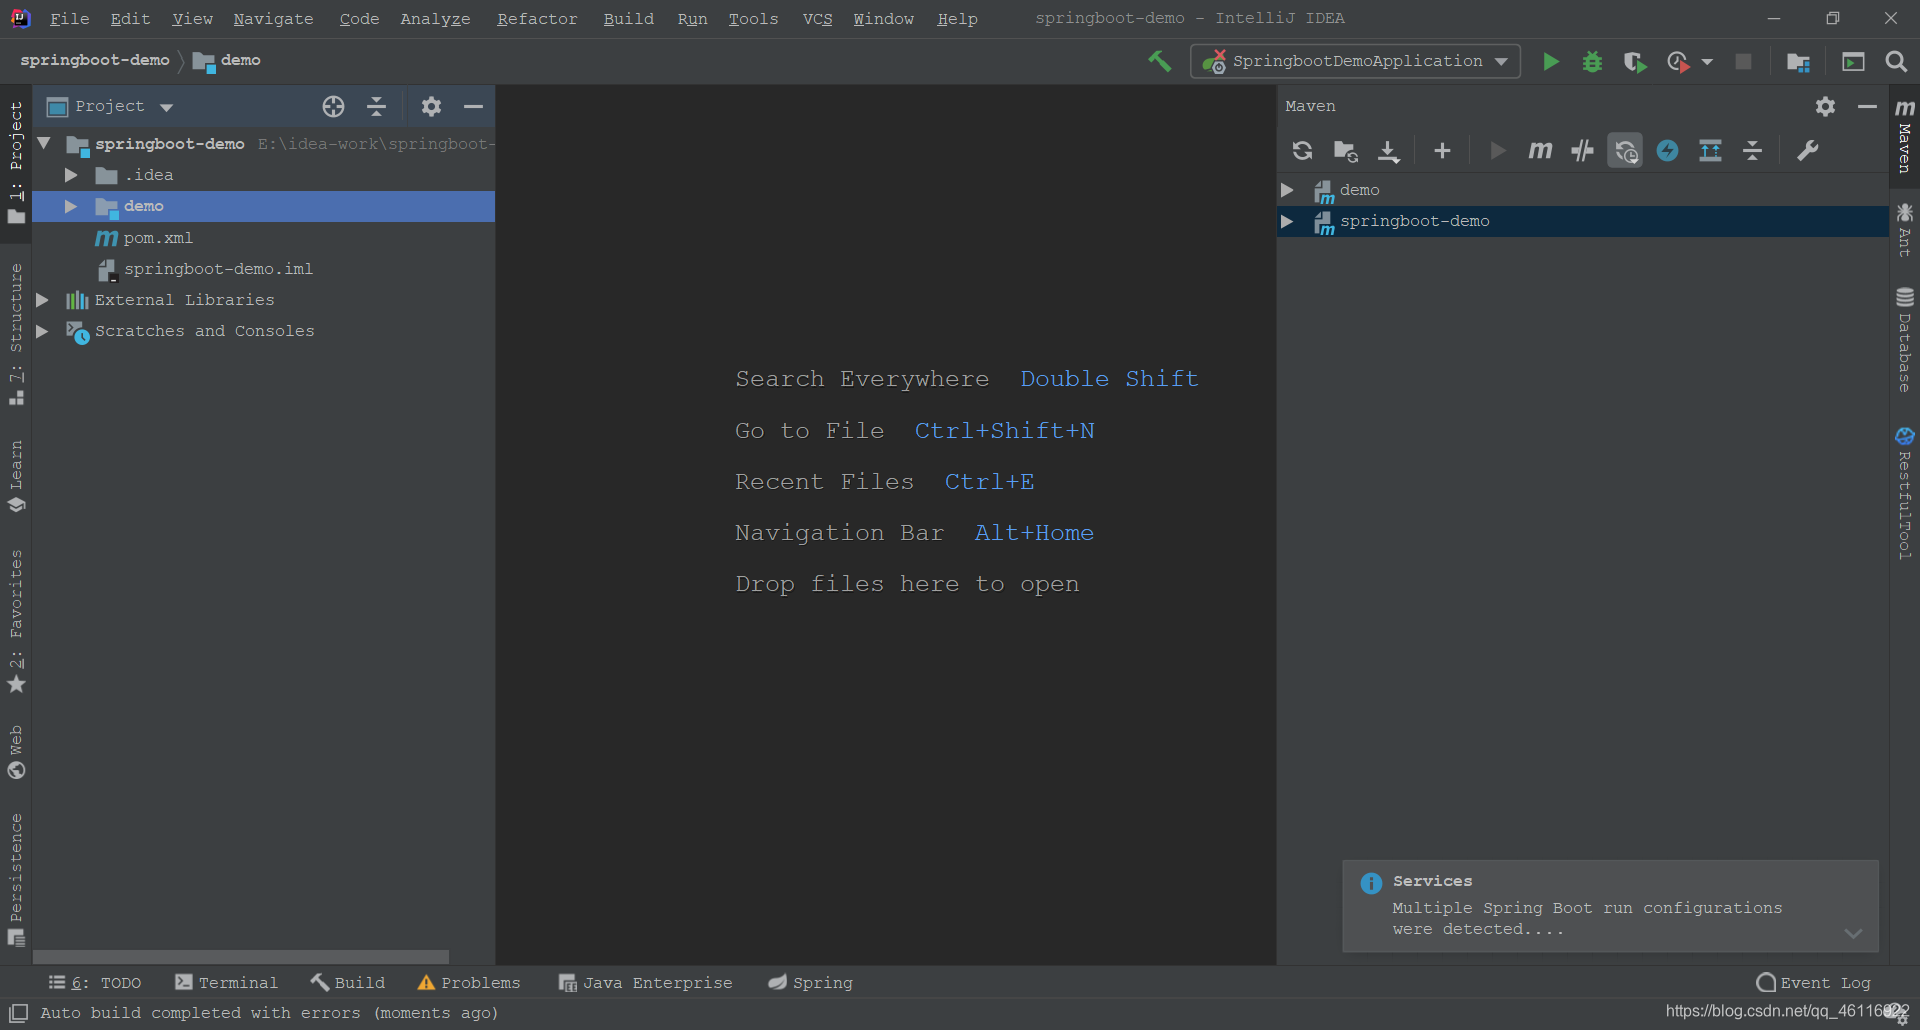Open Maven panel gear options
Image resolution: width=1920 pixels, height=1030 pixels.
tap(1825, 106)
